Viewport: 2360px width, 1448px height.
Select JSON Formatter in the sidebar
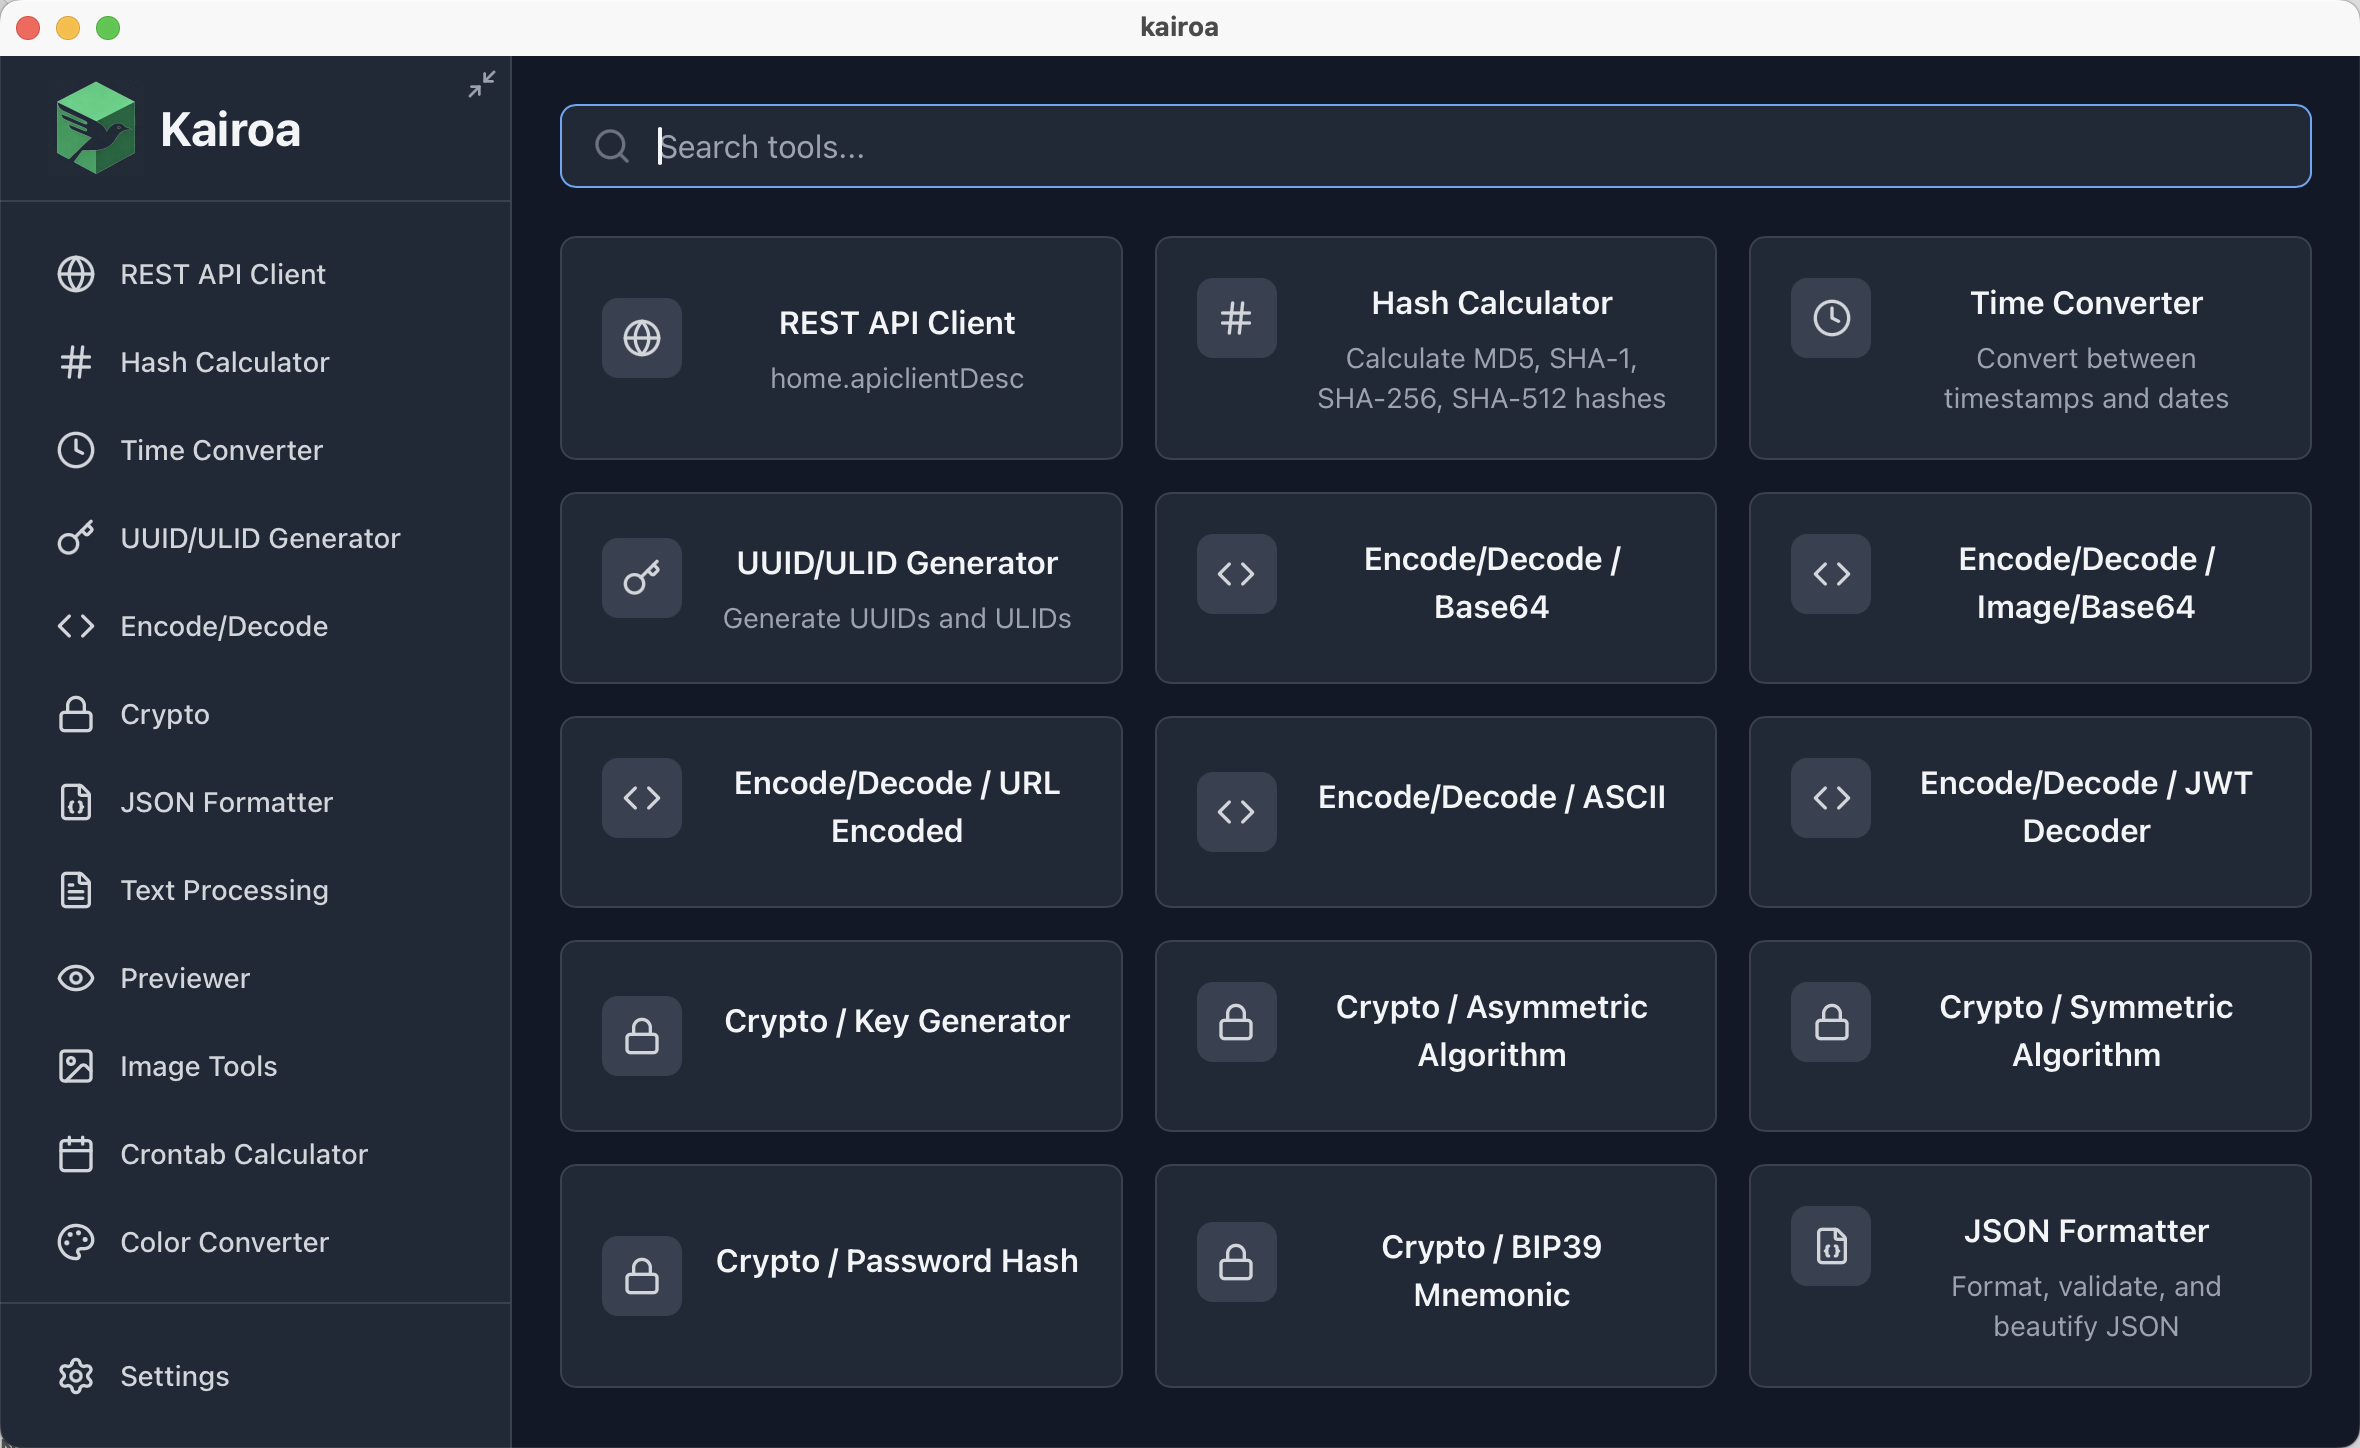coord(227,802)
